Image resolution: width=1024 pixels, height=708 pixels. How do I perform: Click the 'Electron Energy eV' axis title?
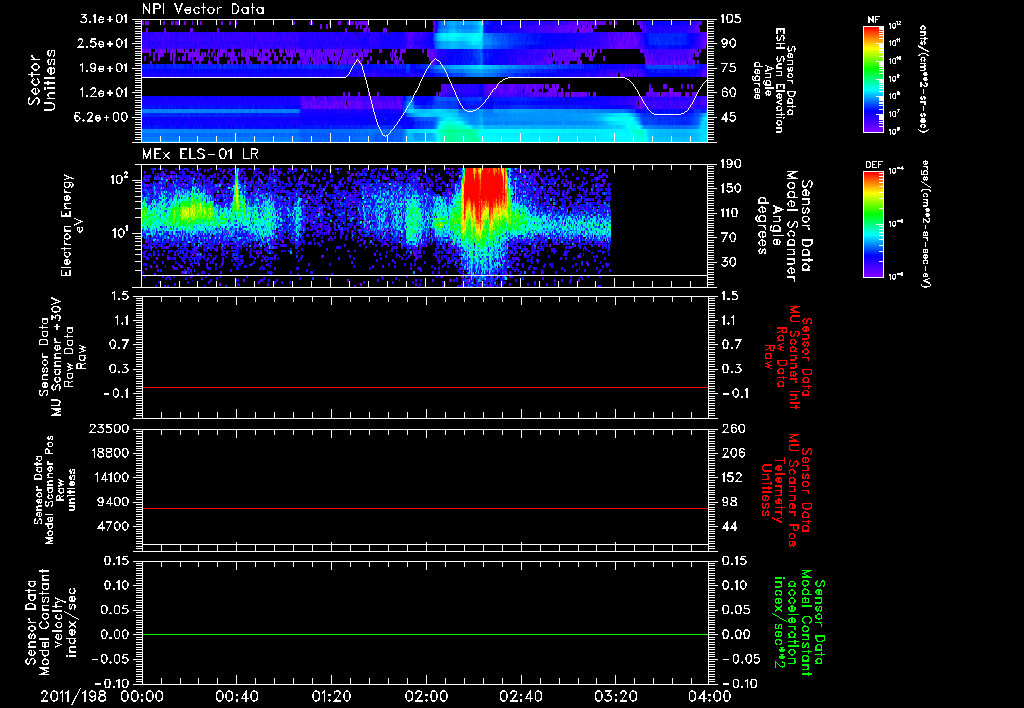[73, 225]
